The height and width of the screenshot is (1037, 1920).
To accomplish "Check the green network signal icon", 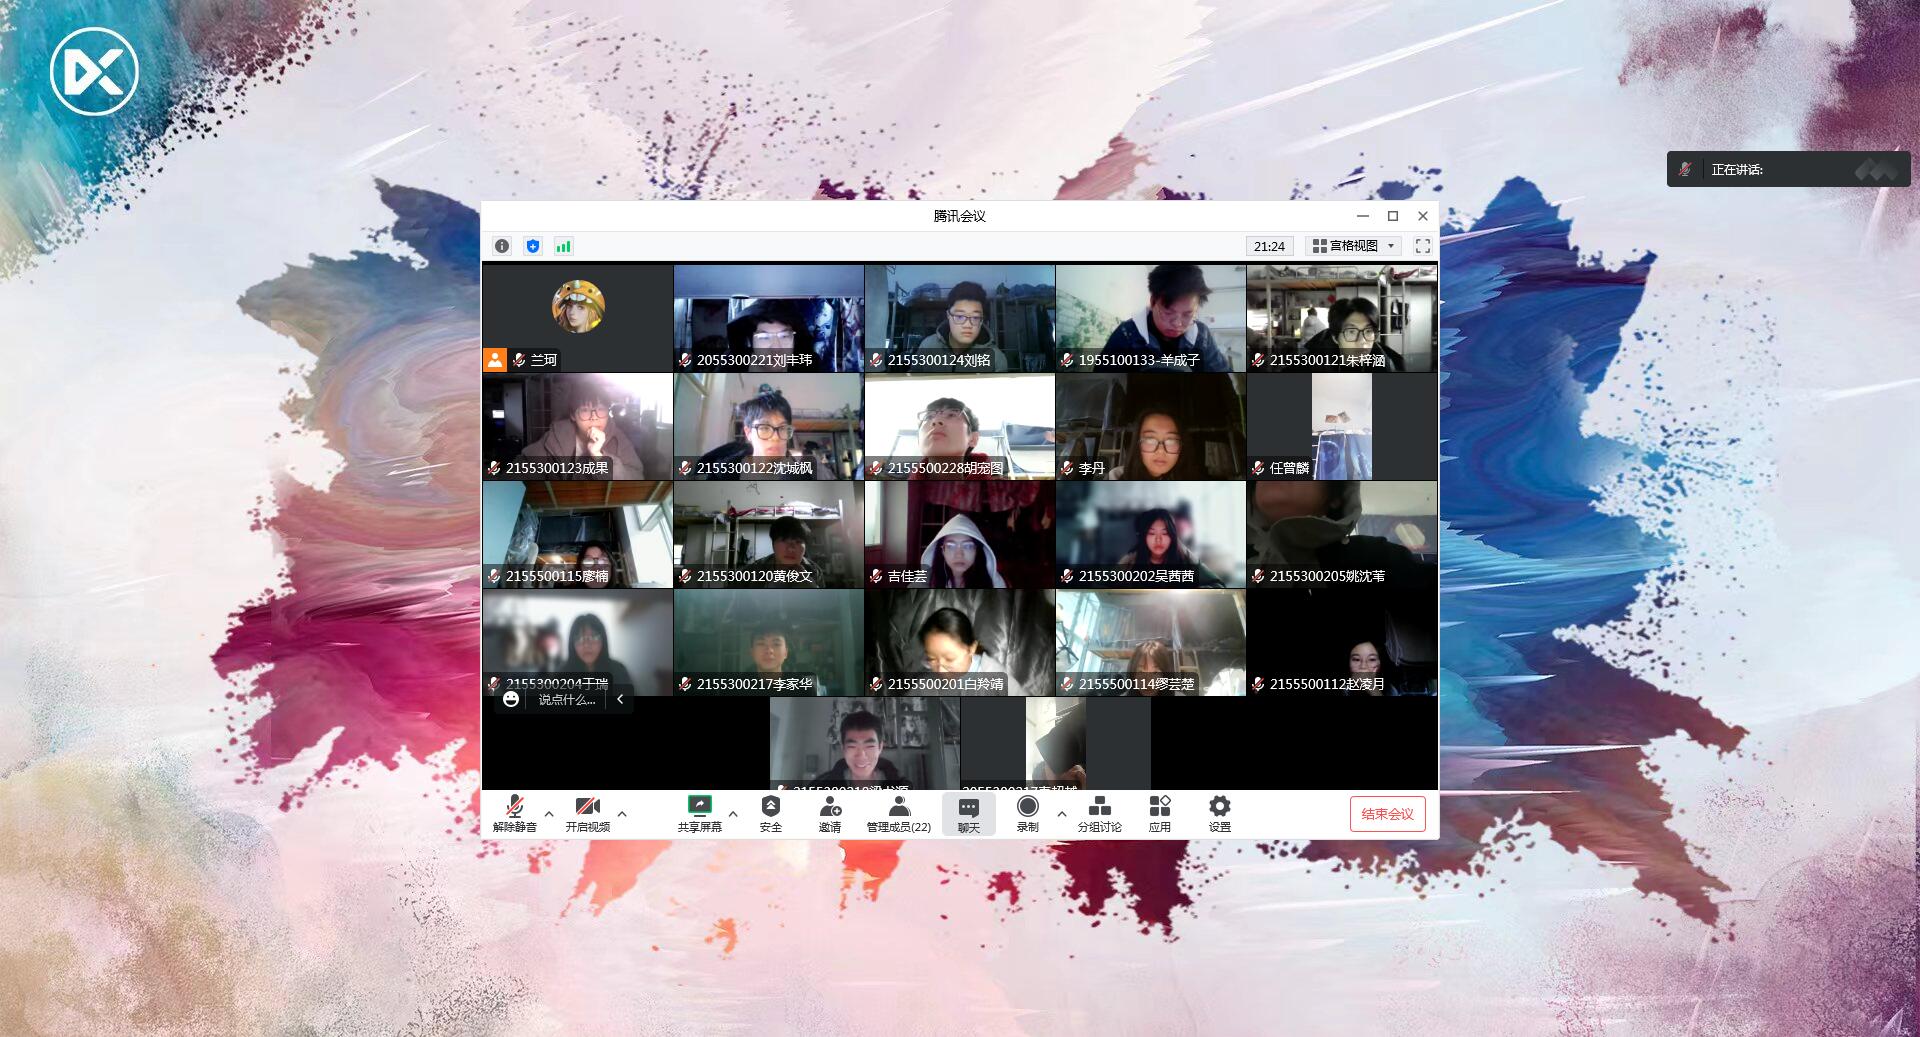I will point(564,246).
